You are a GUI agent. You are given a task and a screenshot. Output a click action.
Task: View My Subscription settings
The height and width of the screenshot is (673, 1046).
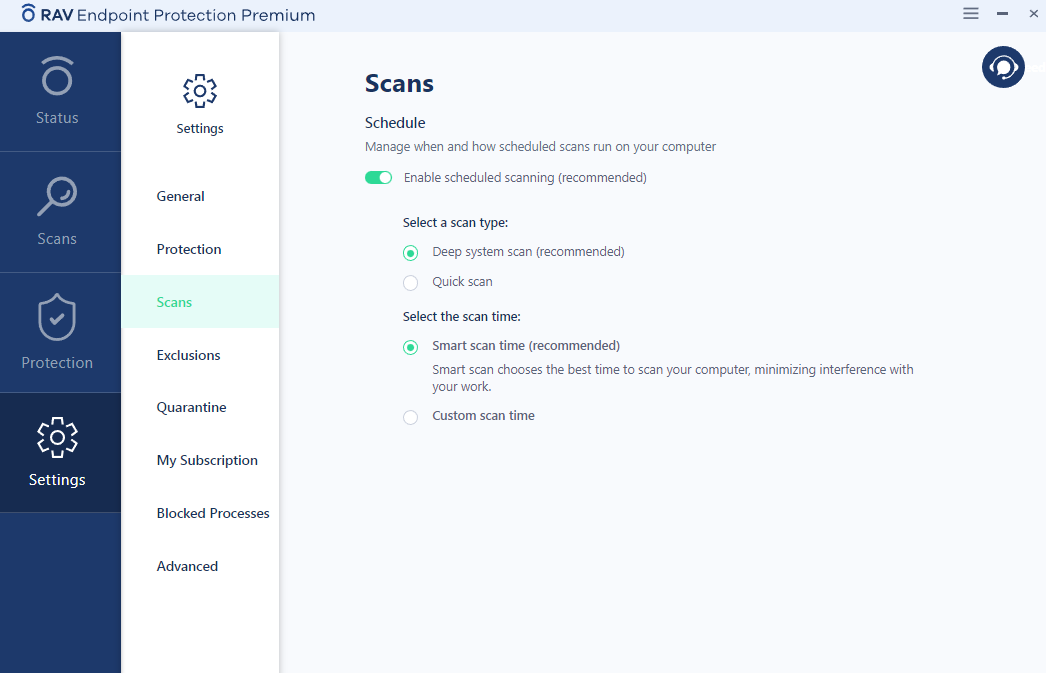(x=207, y=461)
